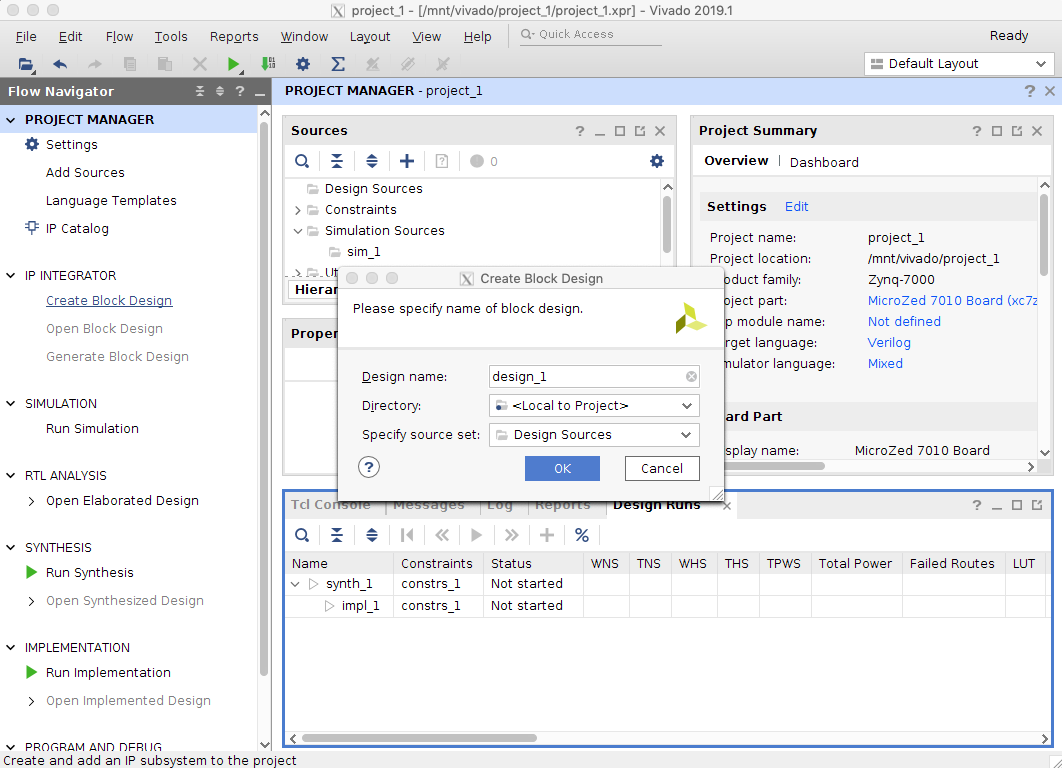Open Project Manager window help icon
The image size is (1062, 768).
[x=1030, y=91]
